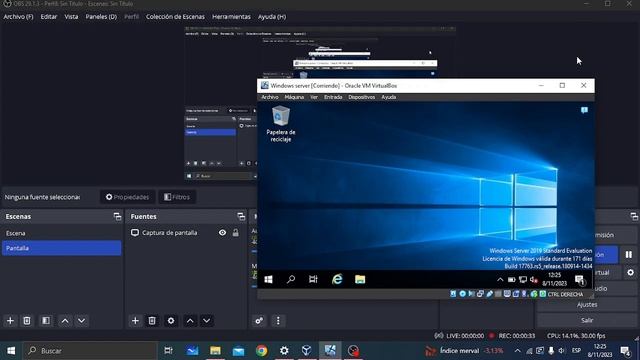Image resolution: width=640 pixels, height=360 pixels.
Task: Move source down in Fuentes panel
Action: [207, 321]
